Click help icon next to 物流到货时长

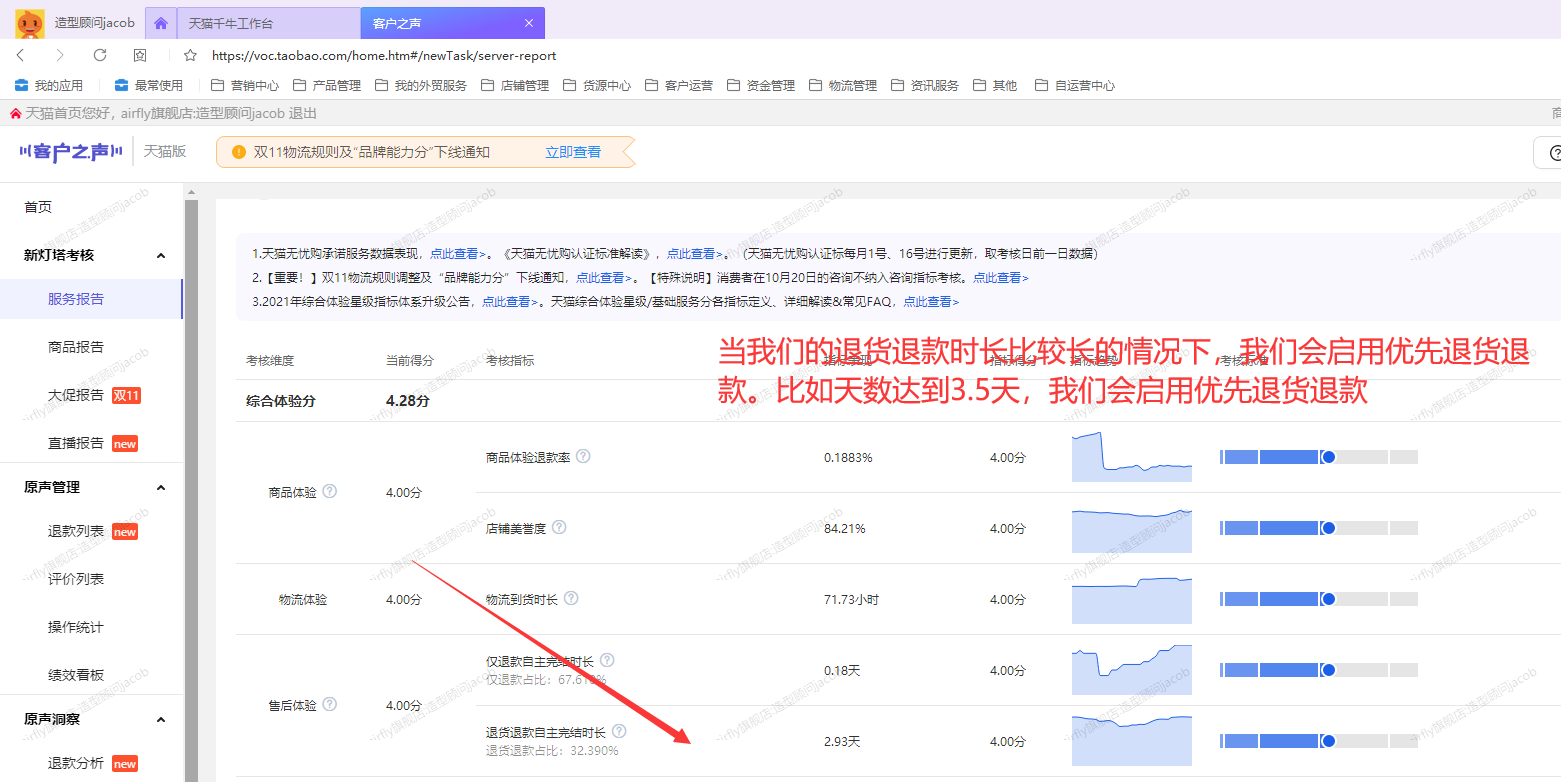coord(571,598)
